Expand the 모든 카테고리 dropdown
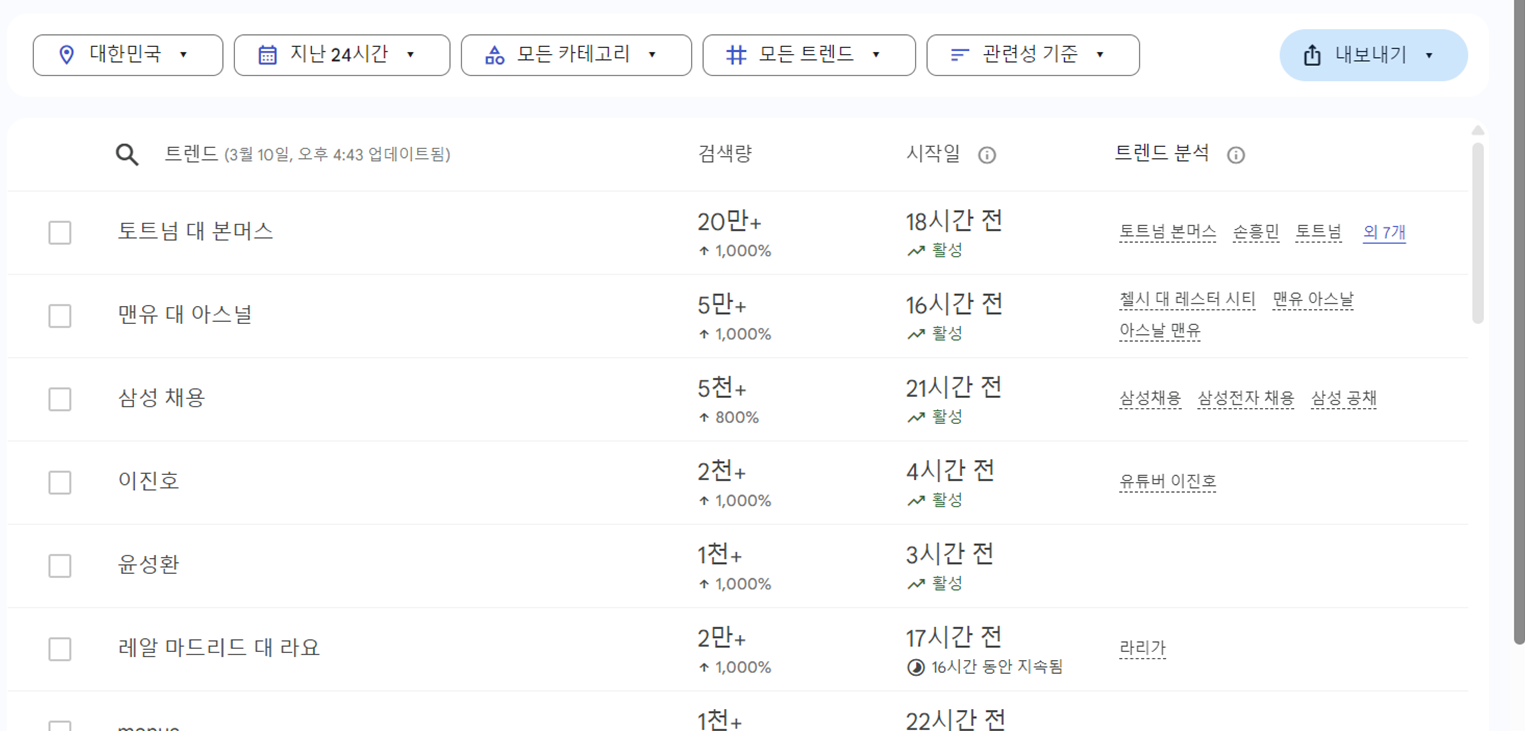Viewport: 1525px width, 731px height. pyautogui.click(x=576, y=55)
